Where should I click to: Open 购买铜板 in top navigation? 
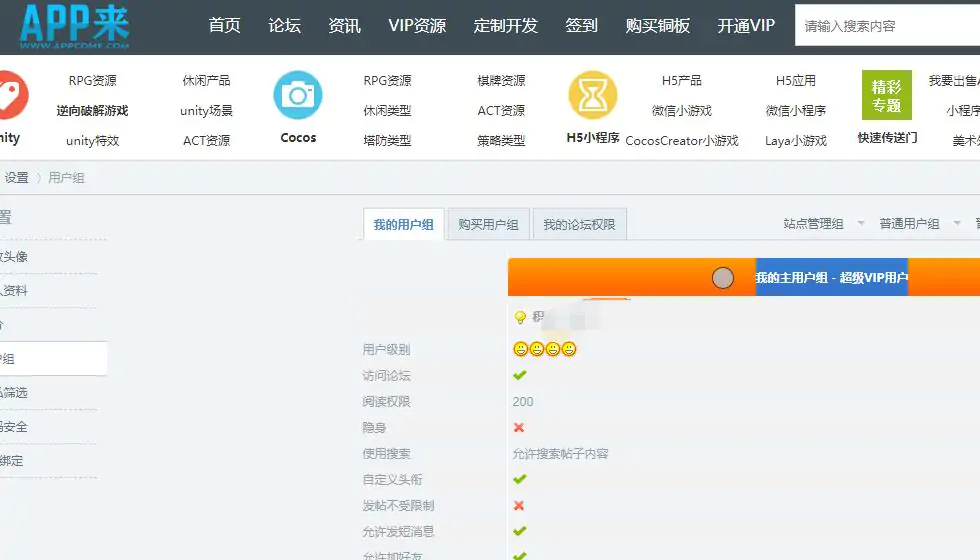(x=658, y=26)
